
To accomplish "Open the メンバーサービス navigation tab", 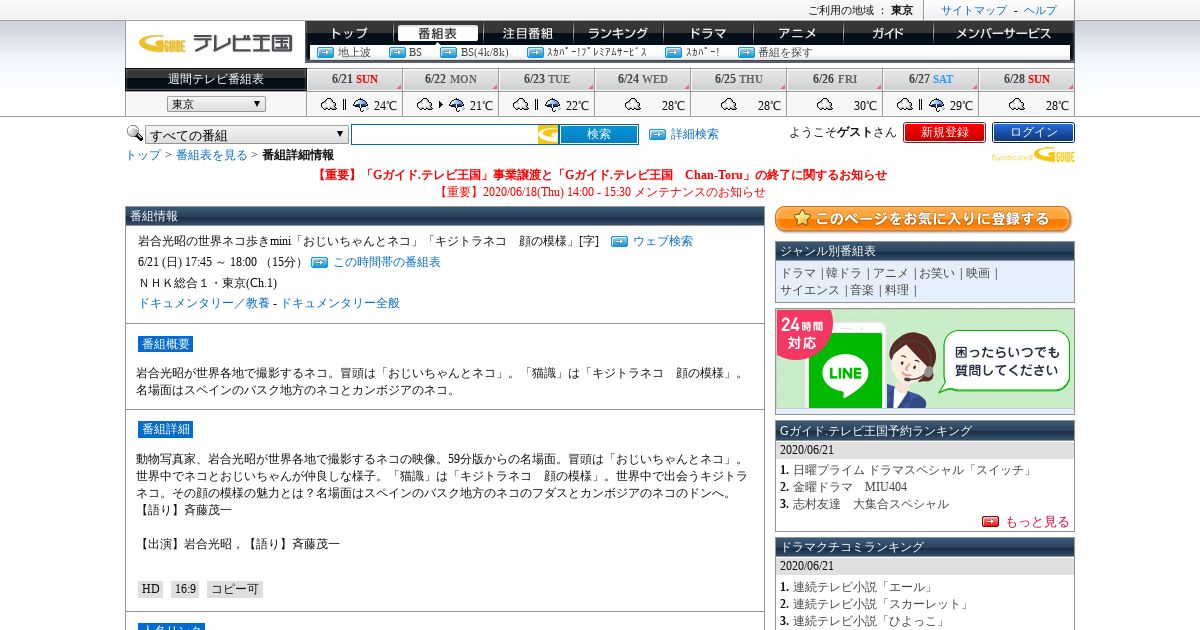I will point(1003,33).
